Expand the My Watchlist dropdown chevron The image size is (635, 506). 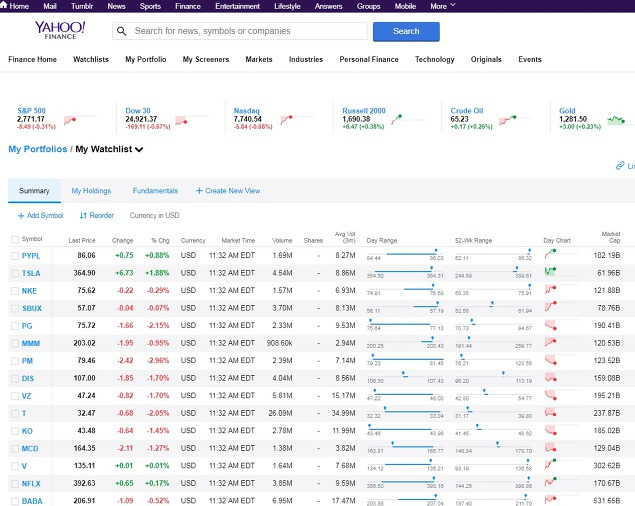tap(139, 149)
